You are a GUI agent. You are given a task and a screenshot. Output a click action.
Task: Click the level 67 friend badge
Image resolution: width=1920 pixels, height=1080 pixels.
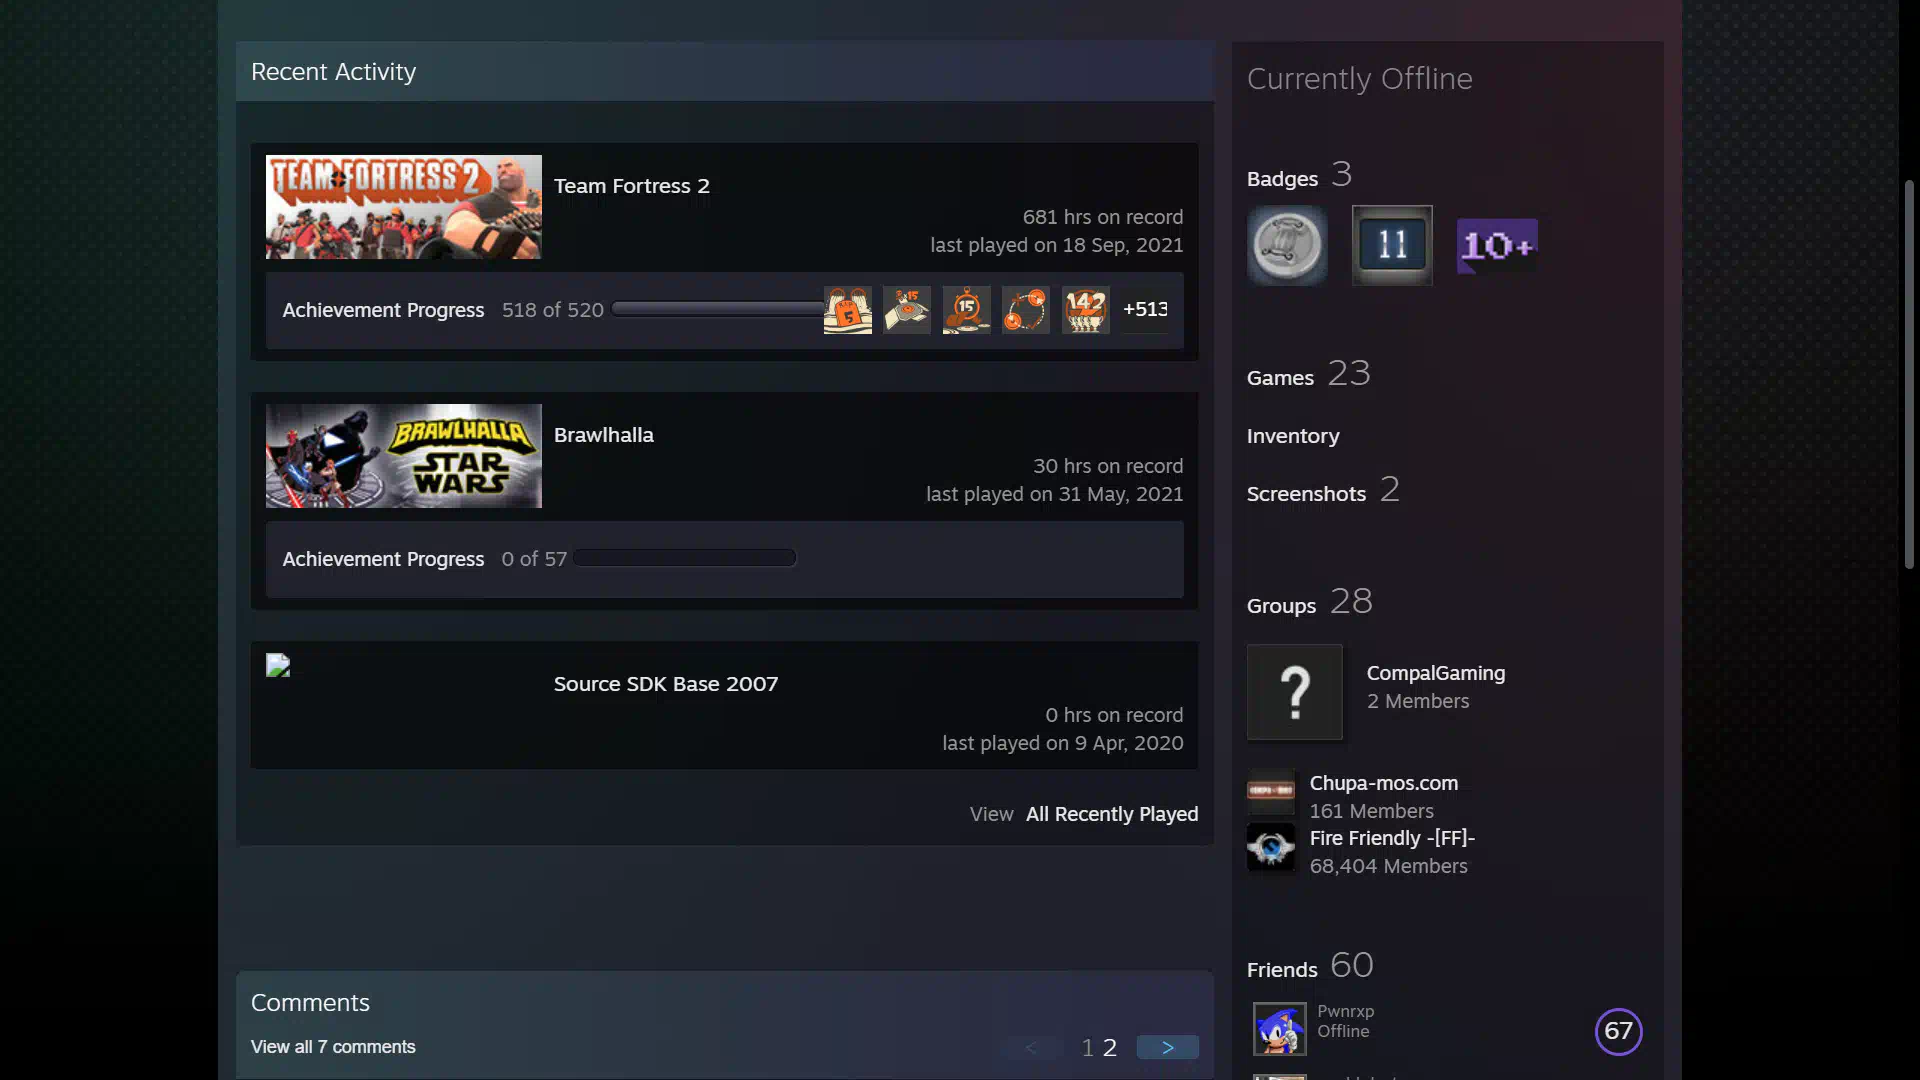coord(1618,1031)
